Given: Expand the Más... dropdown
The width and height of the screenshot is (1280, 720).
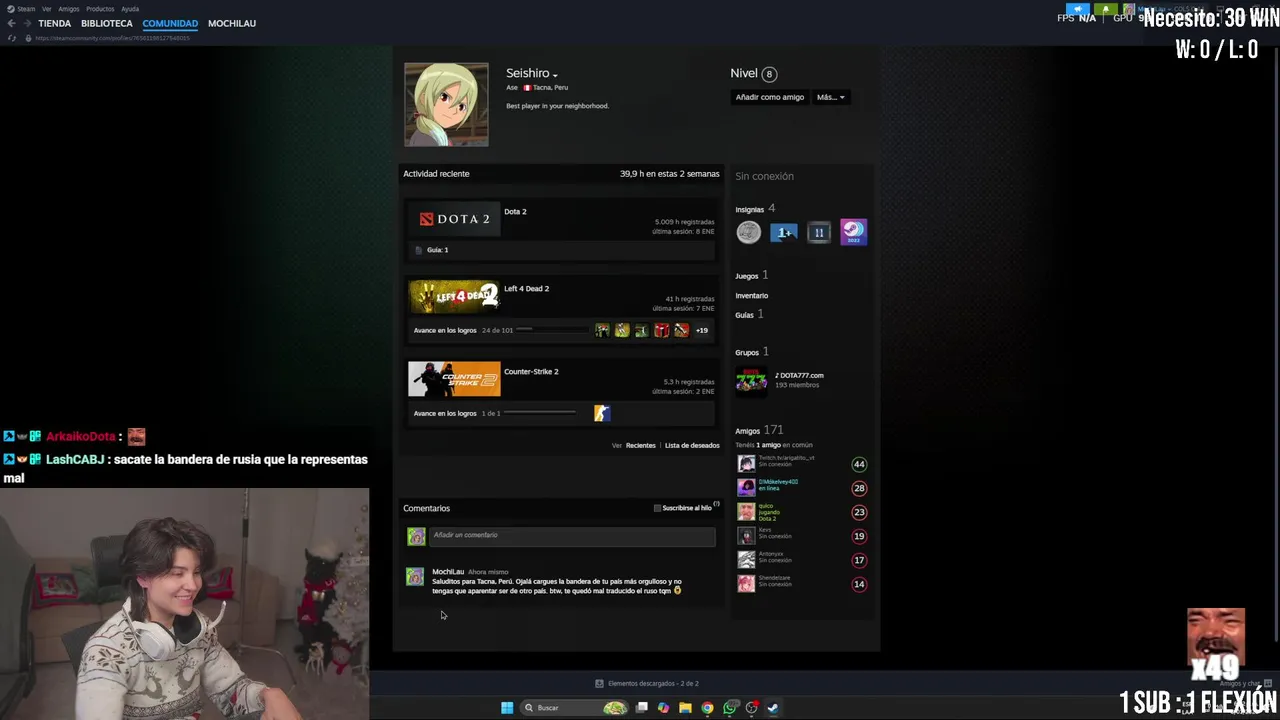Looking at the screenshot, I should tap(830, 97).
